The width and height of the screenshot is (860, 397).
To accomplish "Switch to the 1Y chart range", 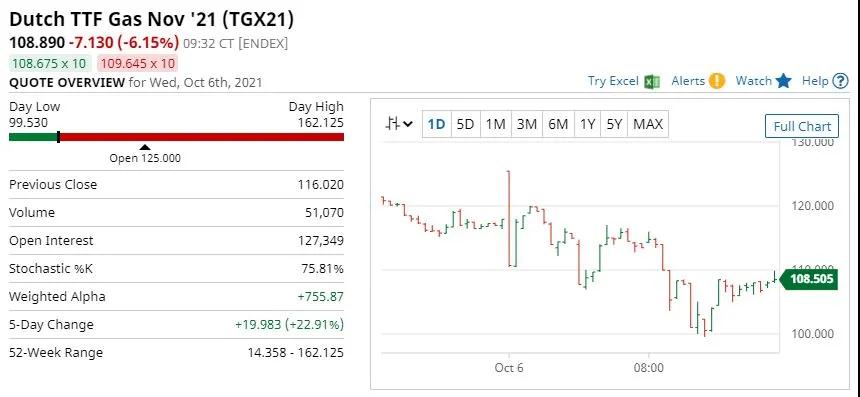I will pyautogui.click(x=587, y=124).
